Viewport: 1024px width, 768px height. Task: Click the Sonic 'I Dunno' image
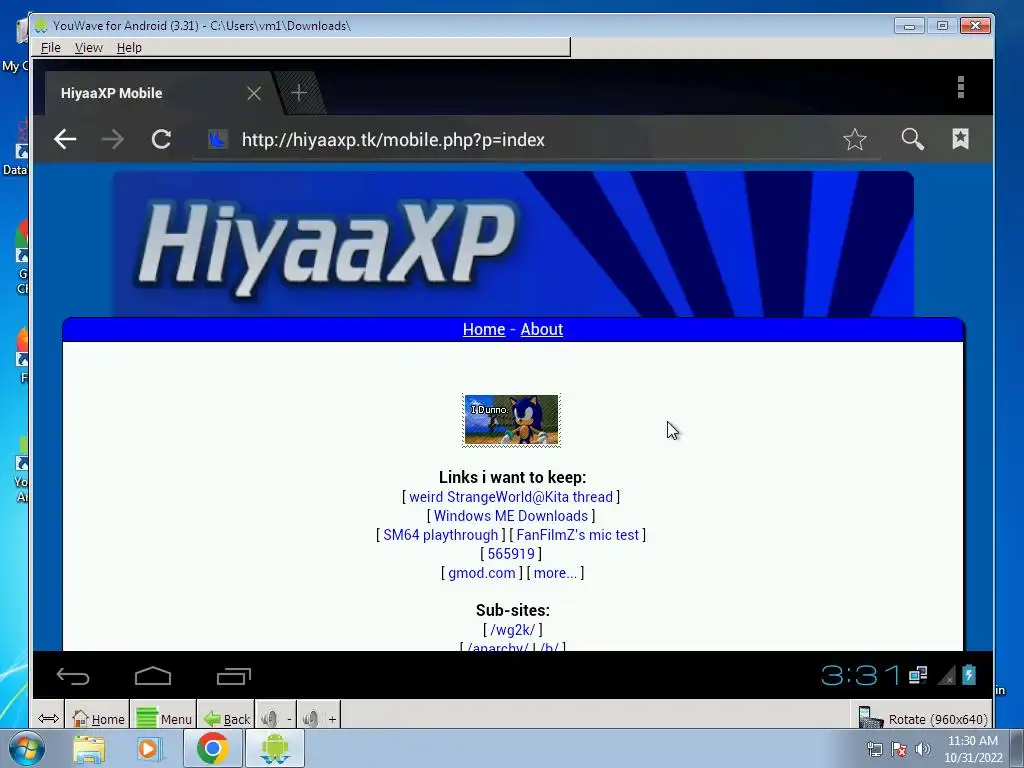click(511, 420)
